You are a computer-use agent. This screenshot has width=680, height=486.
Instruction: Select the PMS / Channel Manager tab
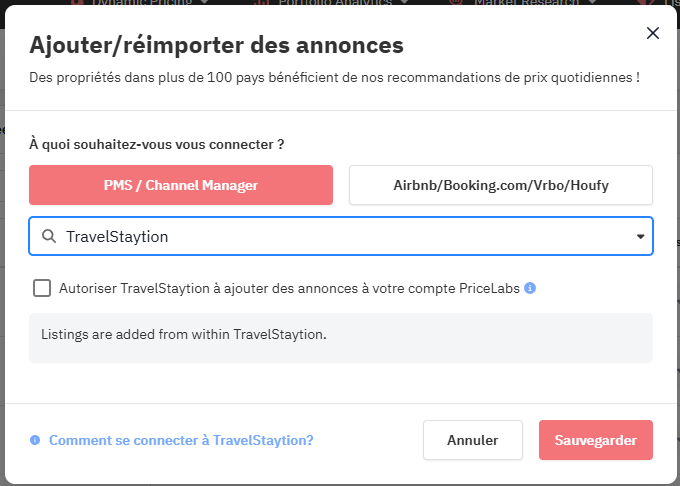181,185
